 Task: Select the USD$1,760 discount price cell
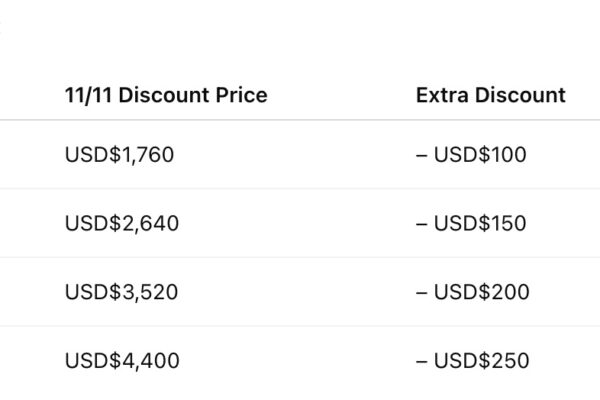pos(119,155)
